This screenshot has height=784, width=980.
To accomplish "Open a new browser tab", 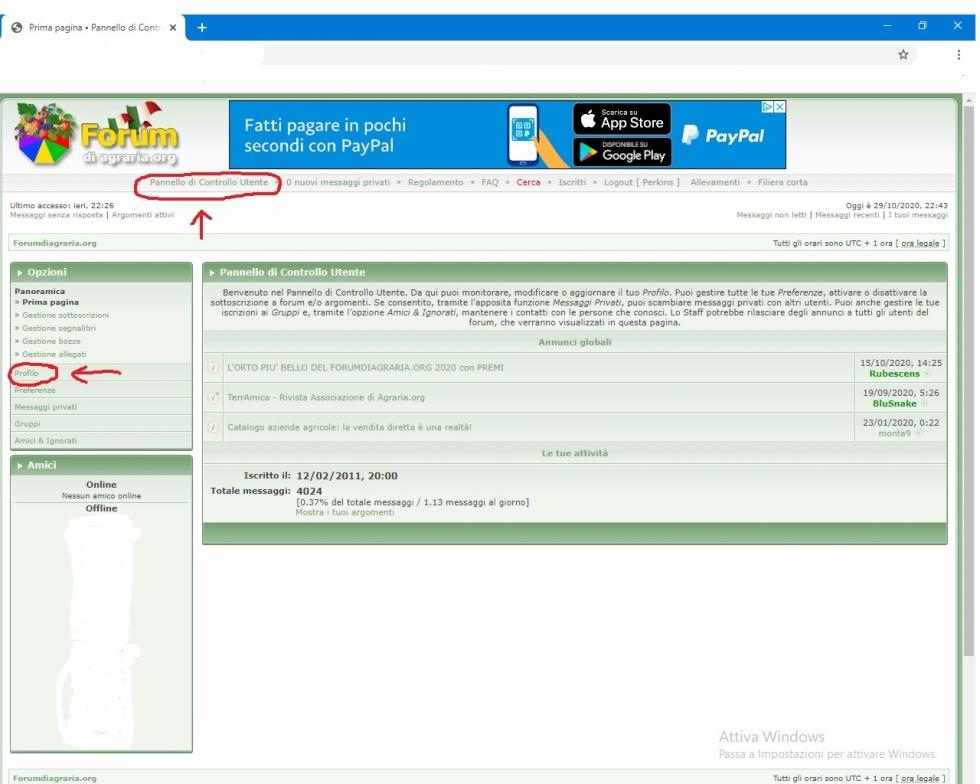I will click(x=202, y=27).
